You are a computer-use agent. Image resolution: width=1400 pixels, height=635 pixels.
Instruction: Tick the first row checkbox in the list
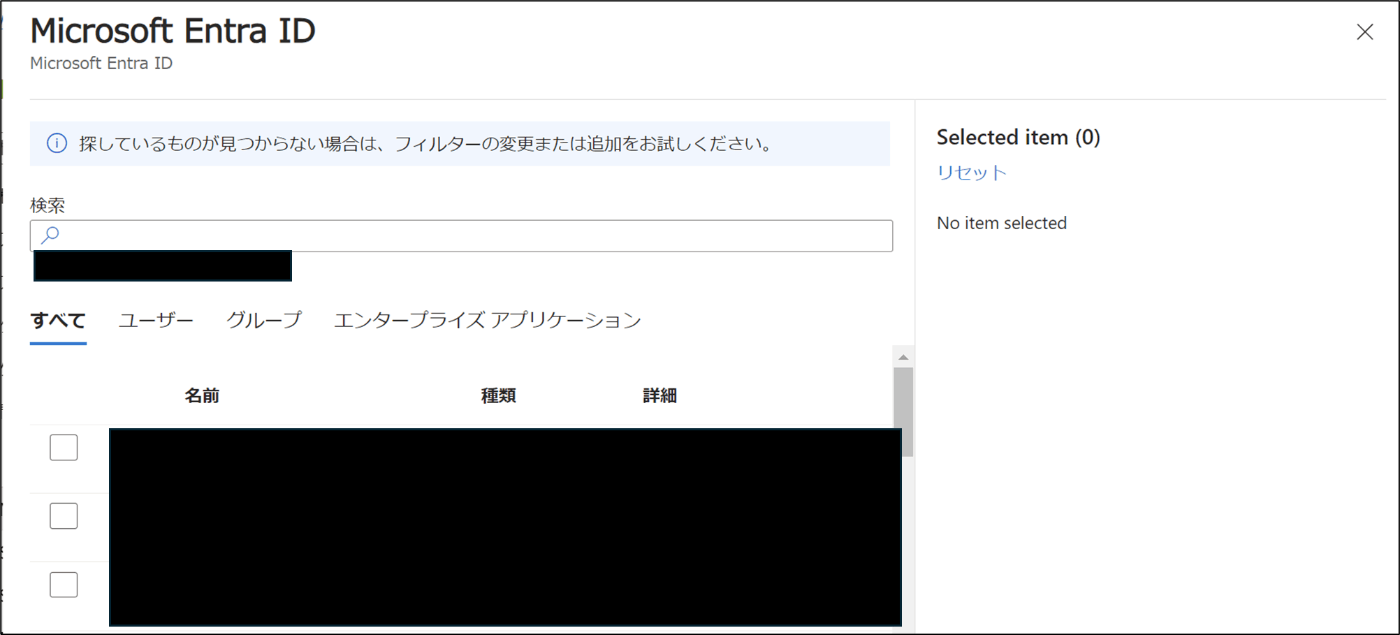[64, 448]
